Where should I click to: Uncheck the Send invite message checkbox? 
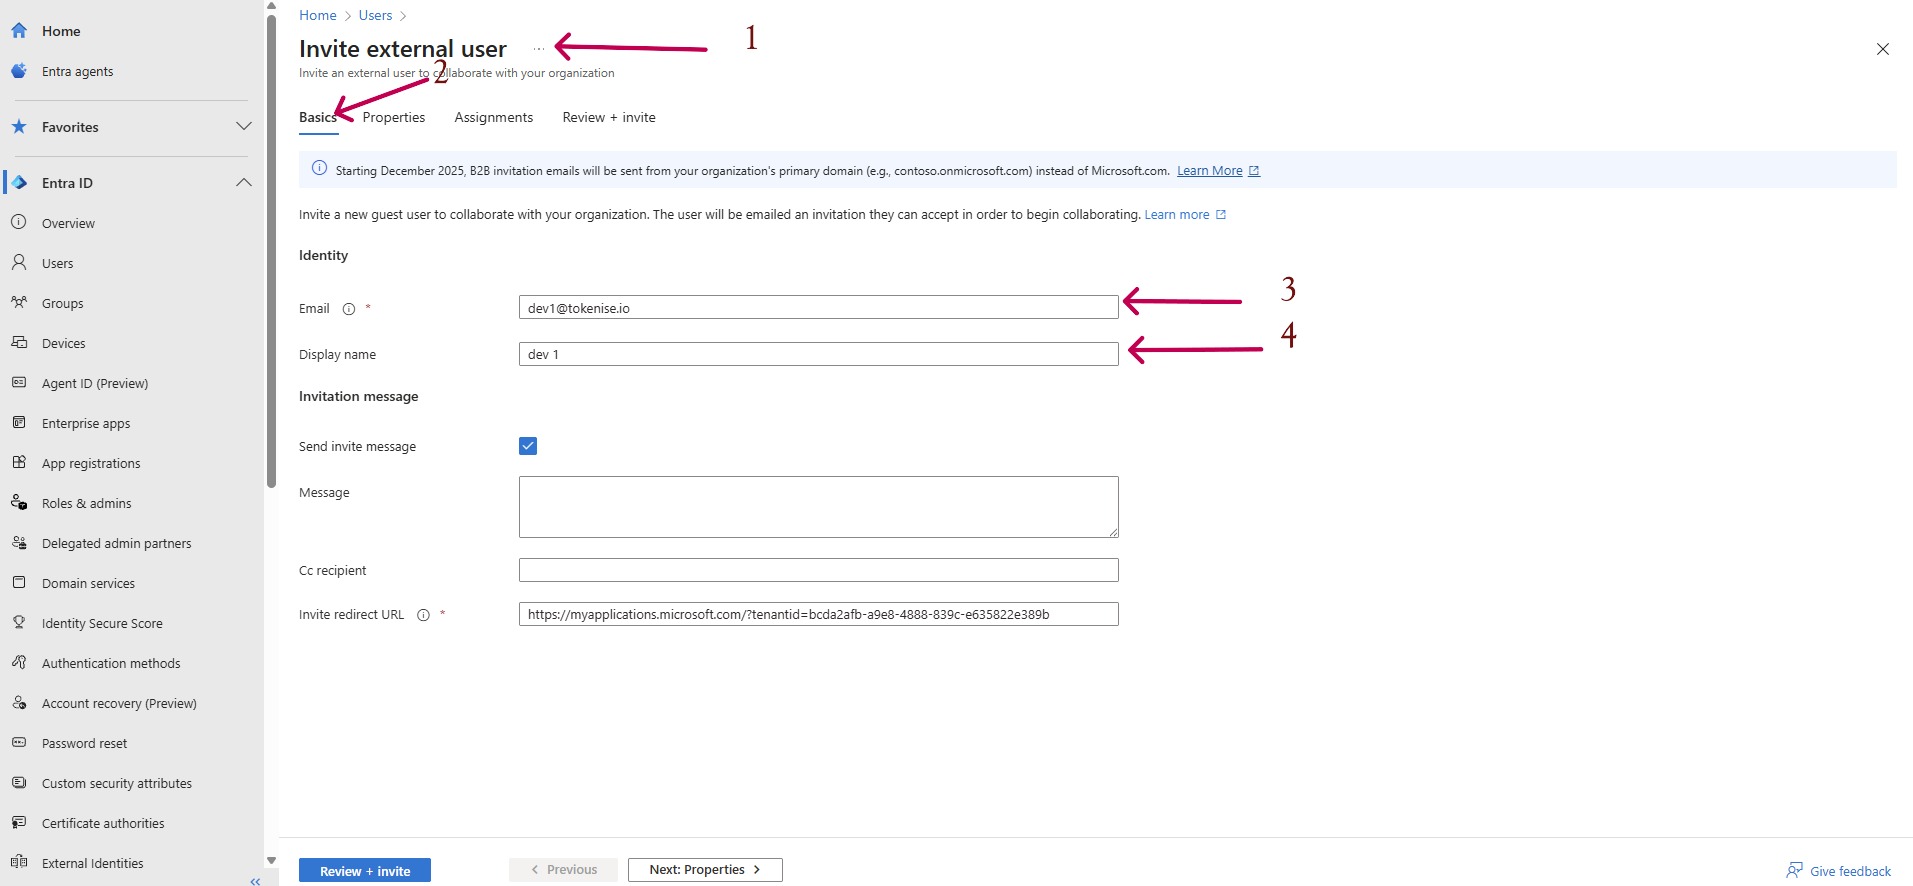pyautogui.click(x=528, y=446)
